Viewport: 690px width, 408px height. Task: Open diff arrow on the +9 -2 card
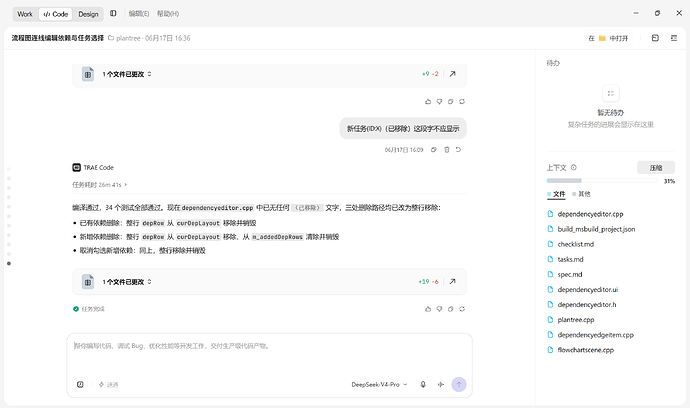point(452,74)
